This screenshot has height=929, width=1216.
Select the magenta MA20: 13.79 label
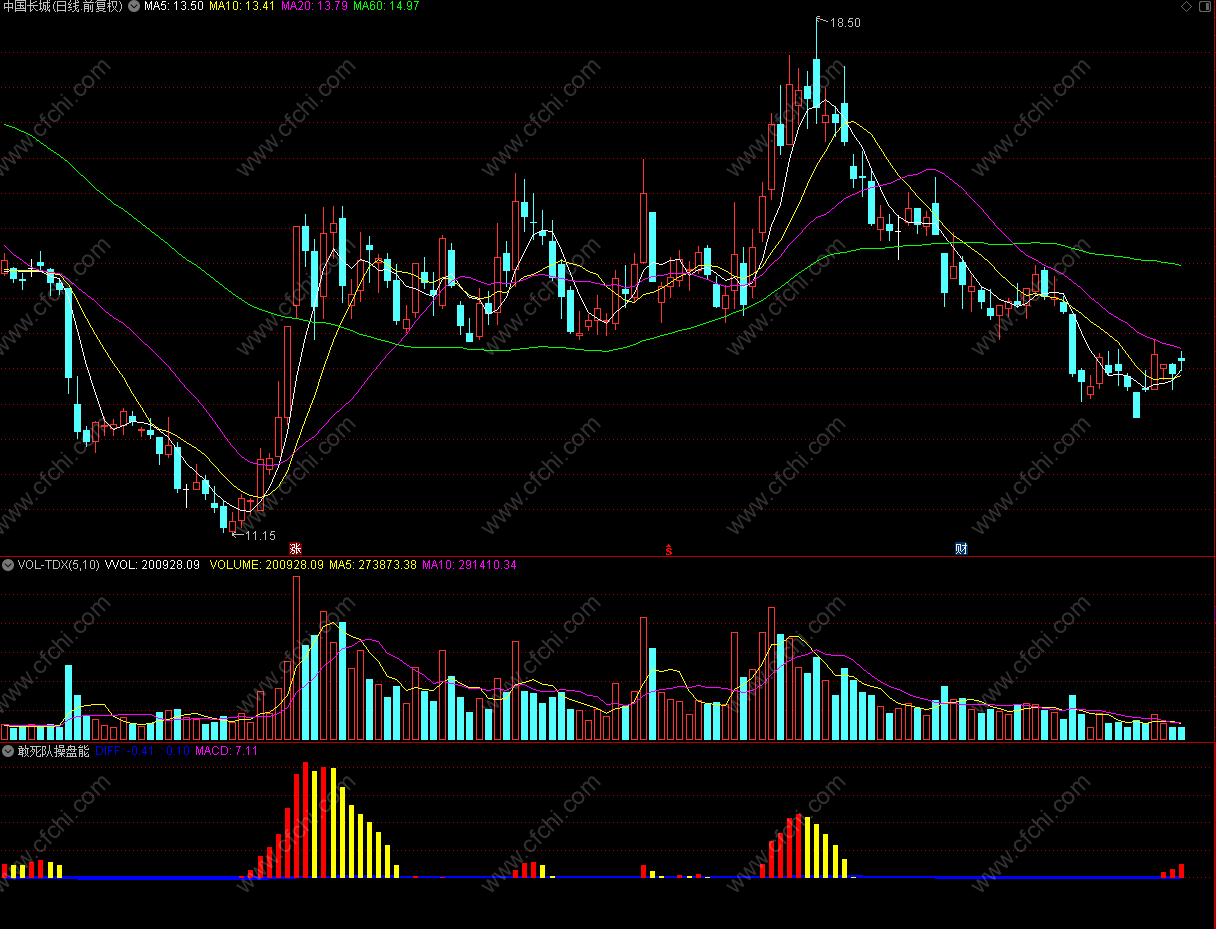coord(315,6)
